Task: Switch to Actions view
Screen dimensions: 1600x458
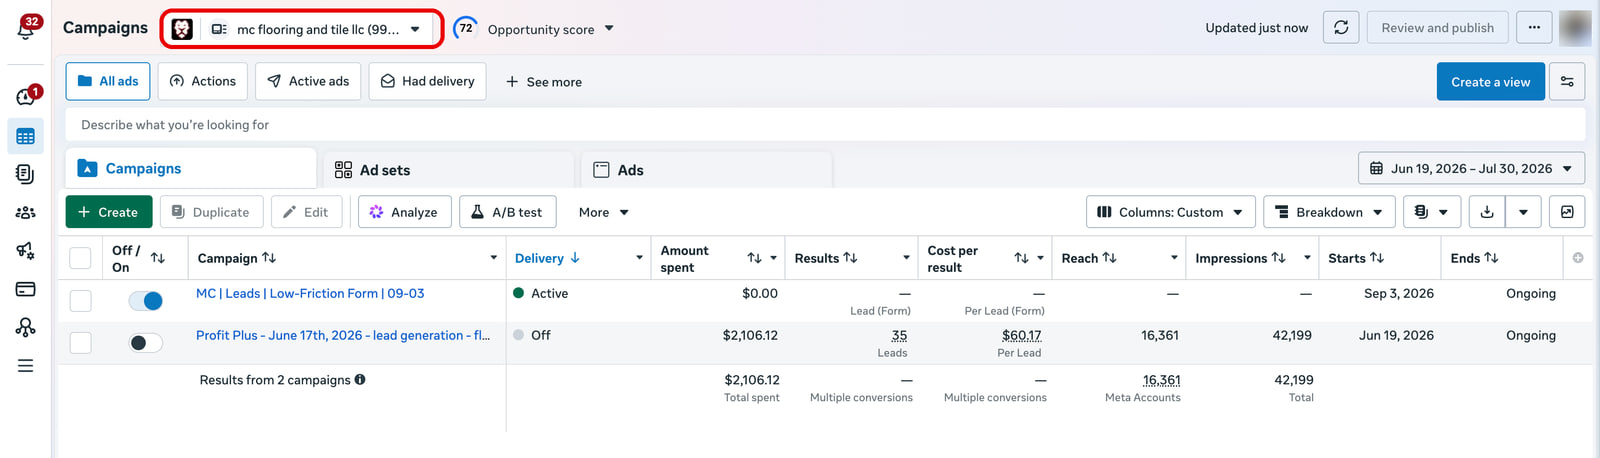Action: [x=203, y=81]
